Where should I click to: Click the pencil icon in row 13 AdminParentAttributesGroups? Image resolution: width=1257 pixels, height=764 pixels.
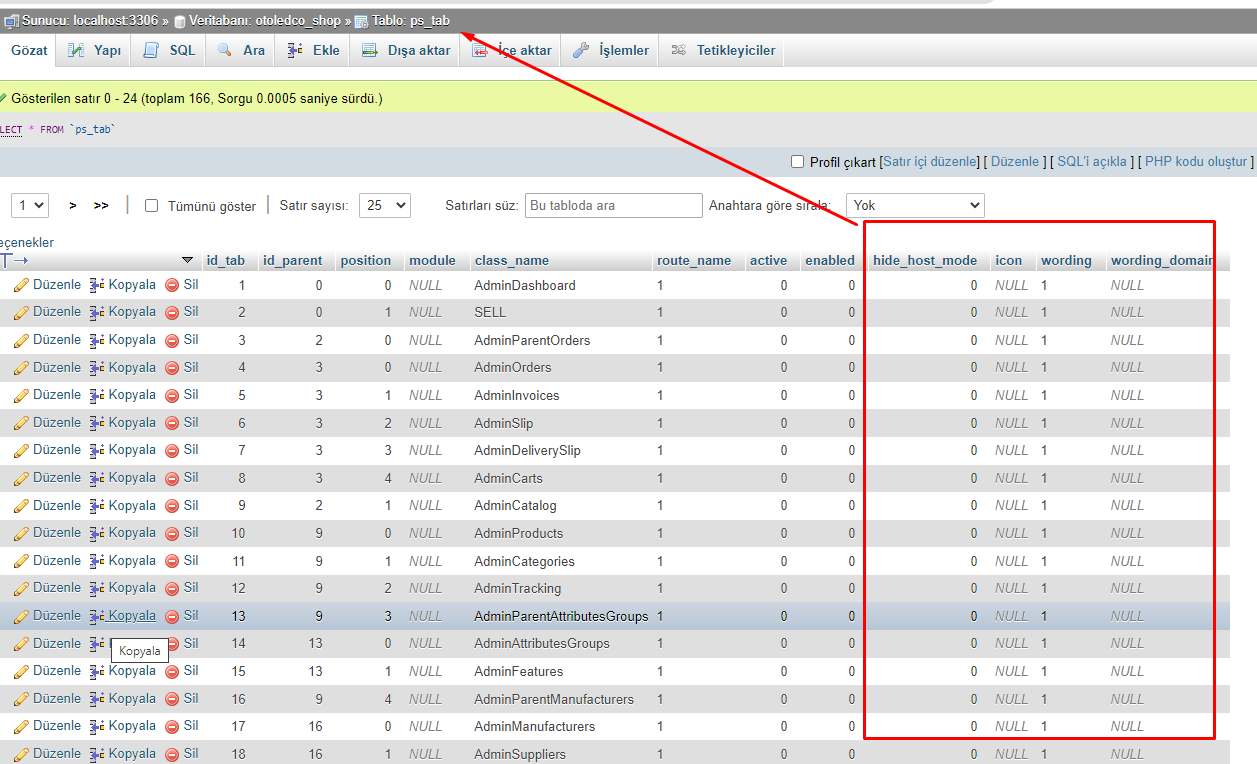pos(21,616)
